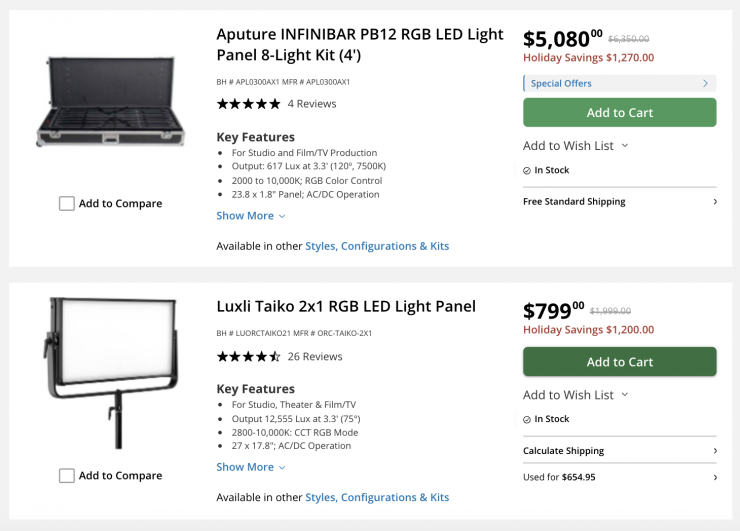
Task: Click the Special Offers arrow icon
Action: pyautogui.click(x=705, y=84)
